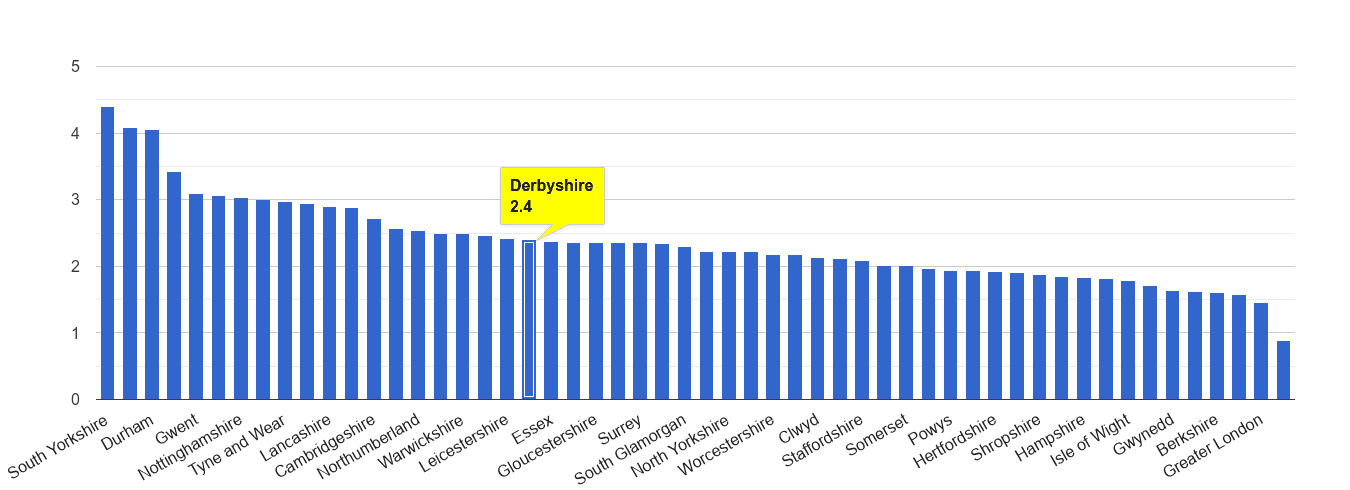
Task: Click the Clwyd bar
Action: (x=817, y=329)
